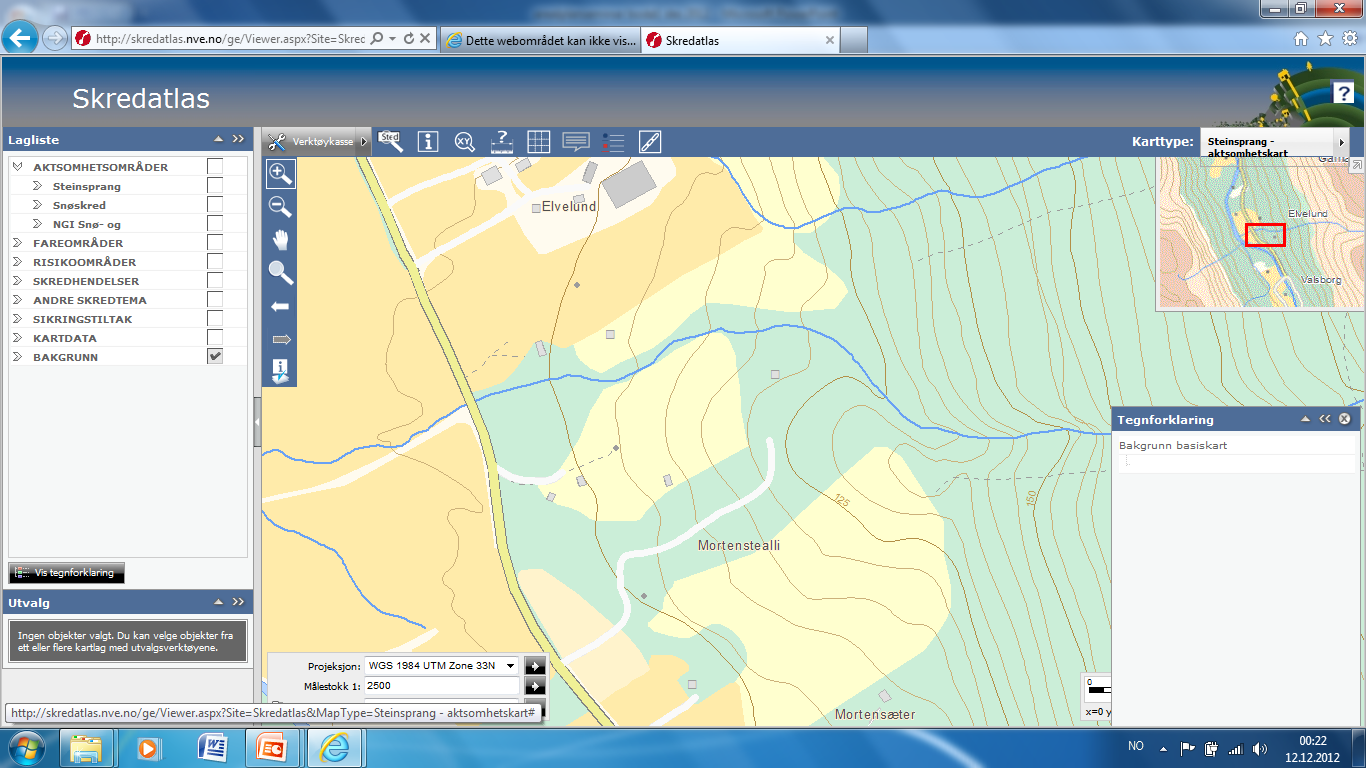Click the grid tool icon

pyautogui.click(x=539, y=142)
